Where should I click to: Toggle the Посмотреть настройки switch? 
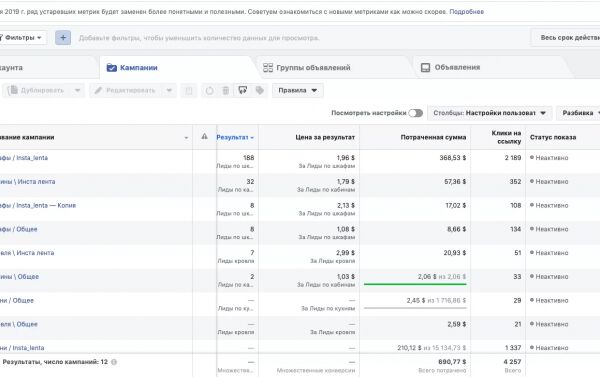point(416,113)
